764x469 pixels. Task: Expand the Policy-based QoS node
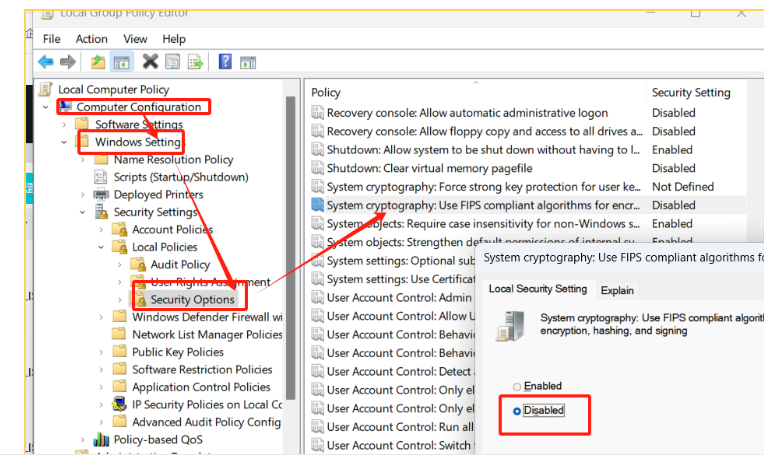pos(82,439)
